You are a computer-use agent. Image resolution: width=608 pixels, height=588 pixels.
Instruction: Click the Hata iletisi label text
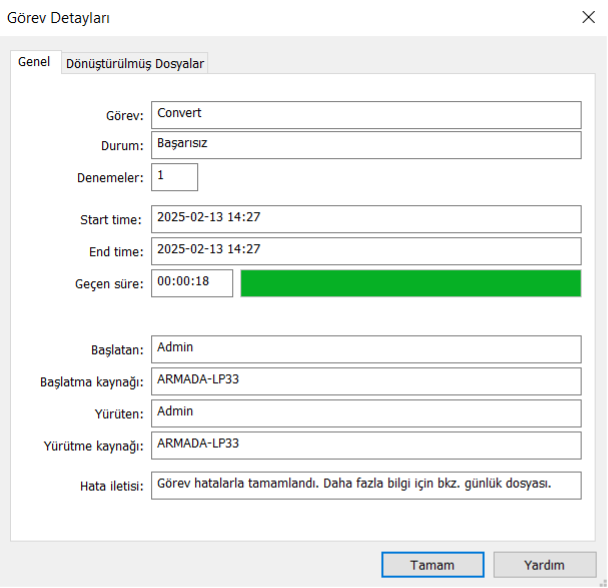coord(111,486)
